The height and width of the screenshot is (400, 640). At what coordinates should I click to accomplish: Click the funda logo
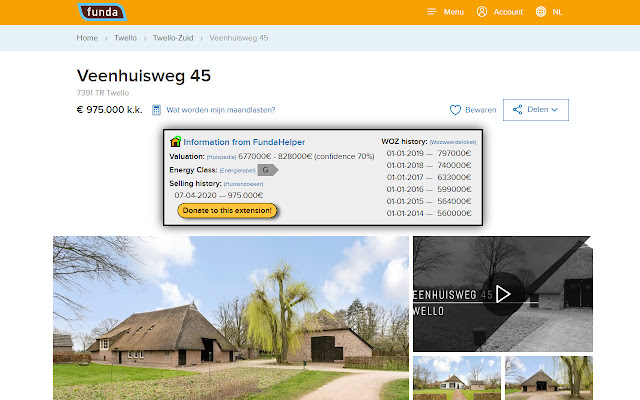pos(102,12)
